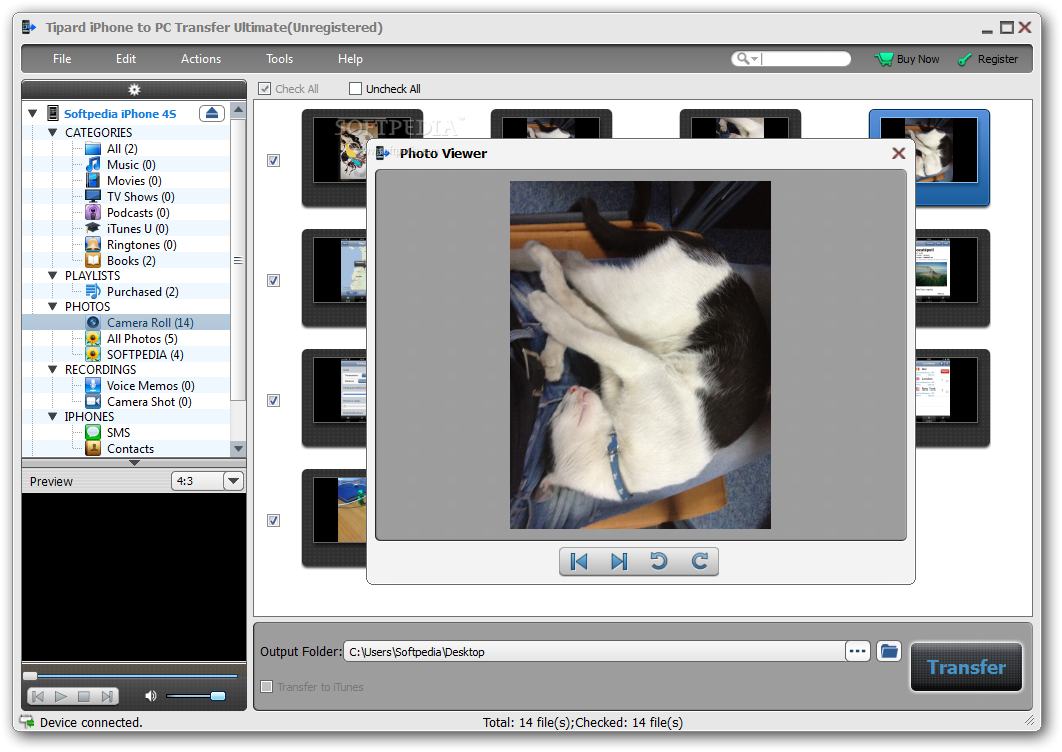
Task: Select the SOFTPEDIA photo album
Action: tap(144, 354)
